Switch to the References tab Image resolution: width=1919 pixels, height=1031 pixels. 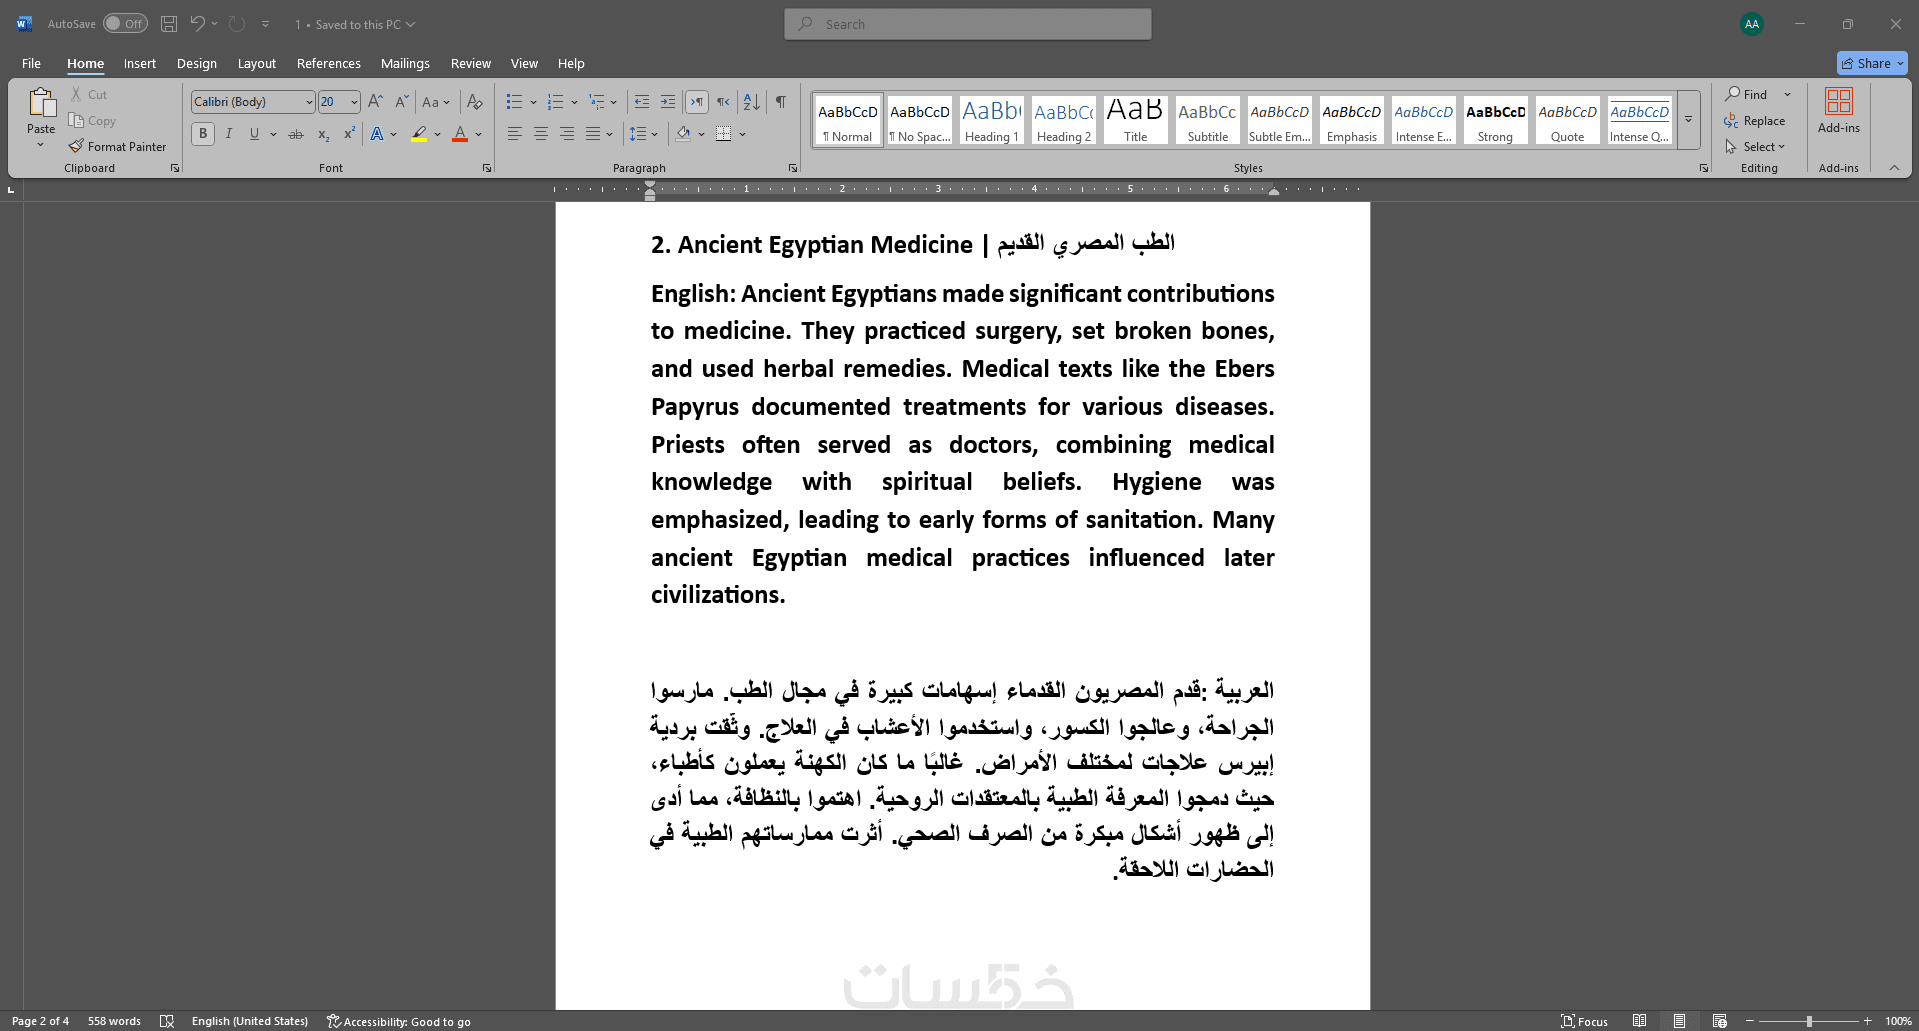(329, 64)
